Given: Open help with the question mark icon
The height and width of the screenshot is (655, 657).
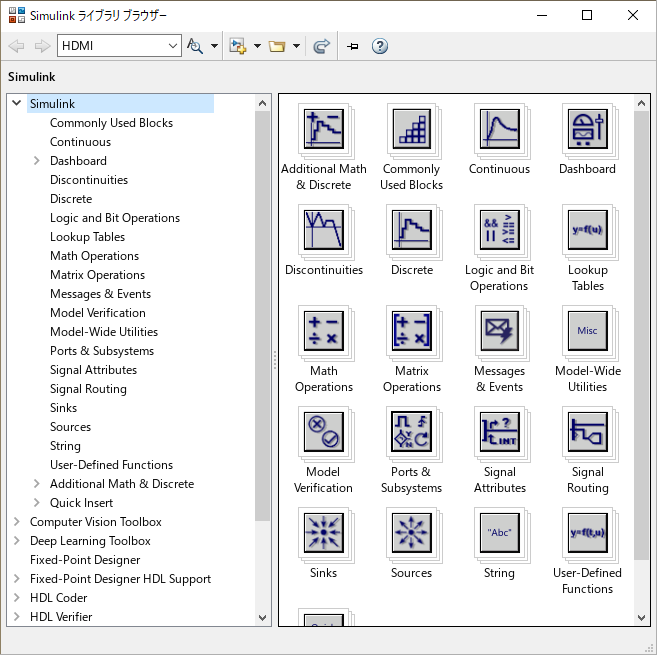Looking at the screenshot, I should pos(380,46).
